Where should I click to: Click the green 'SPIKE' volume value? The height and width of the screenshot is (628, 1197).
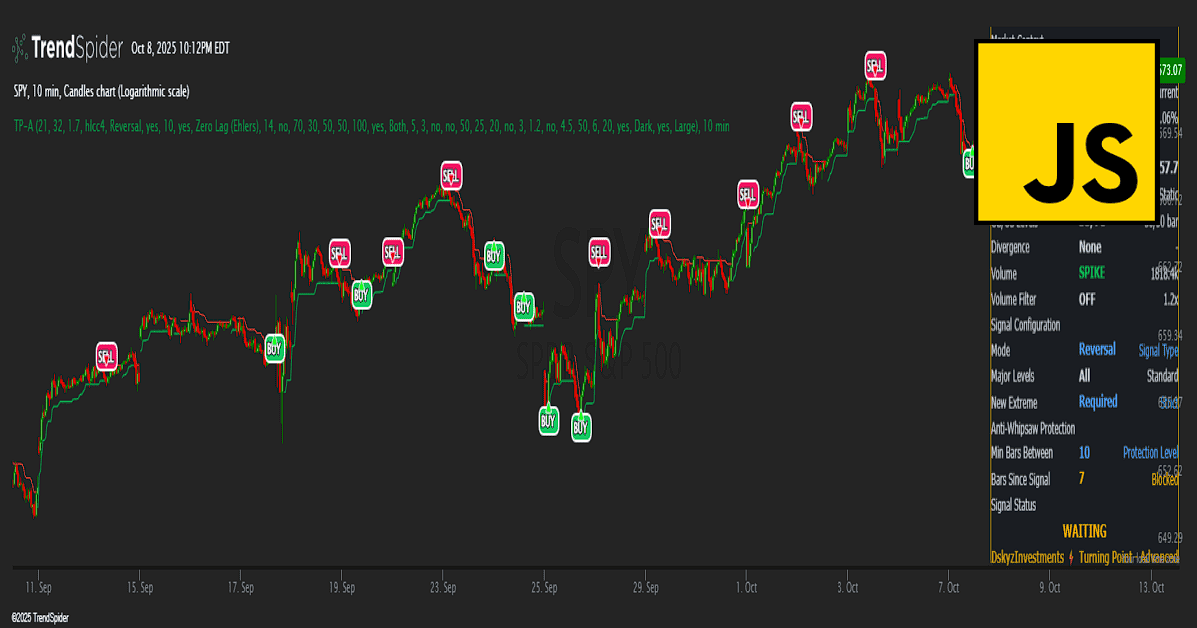coord(1092,272)
